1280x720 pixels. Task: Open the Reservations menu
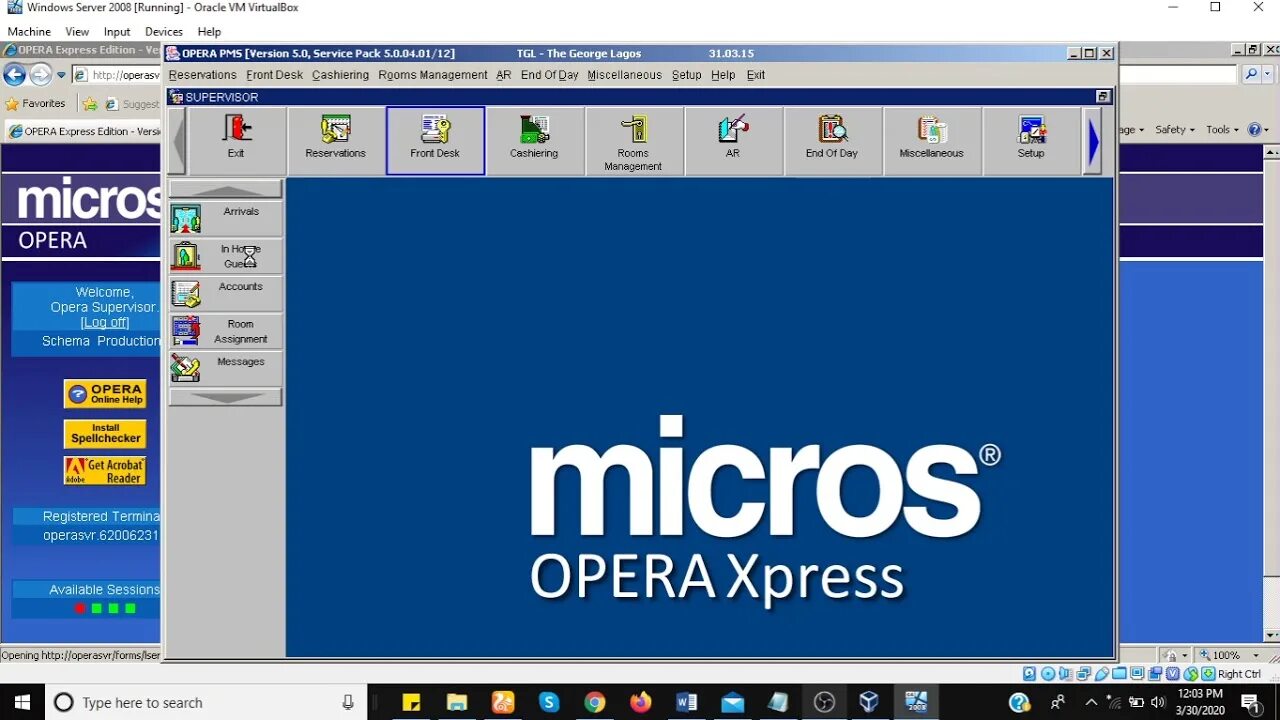pos(202,75)
